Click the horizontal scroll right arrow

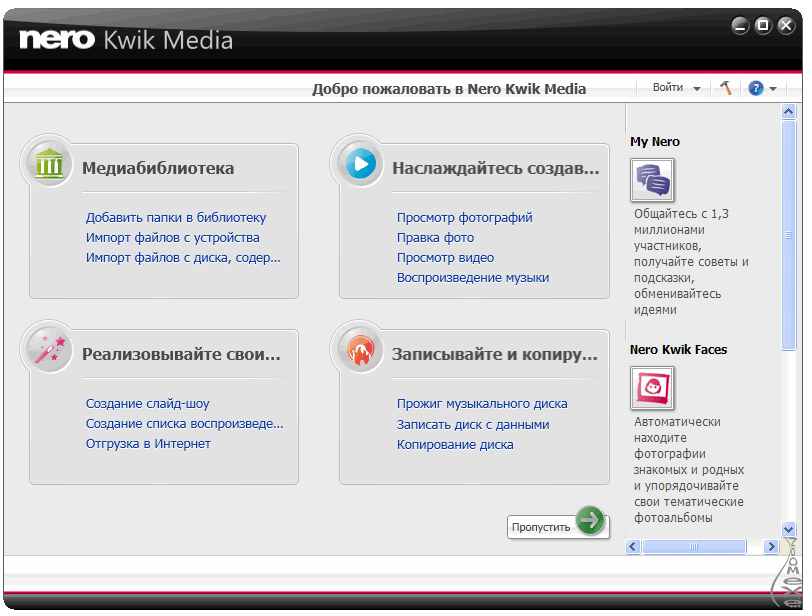click(x=772, y=547)
